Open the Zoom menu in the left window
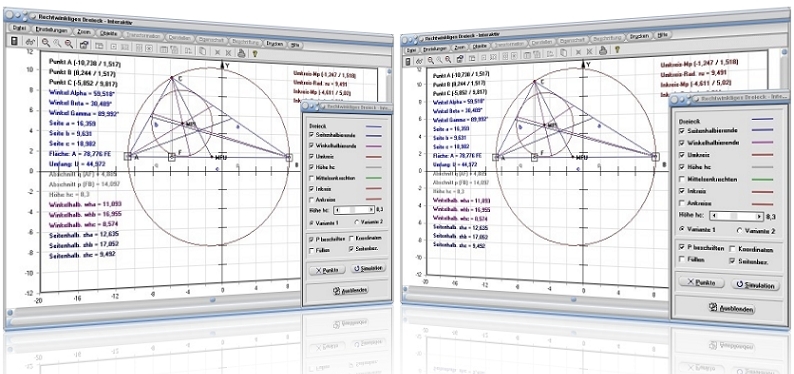The width and height of the screenshot is (794, 374). point(84,32)
